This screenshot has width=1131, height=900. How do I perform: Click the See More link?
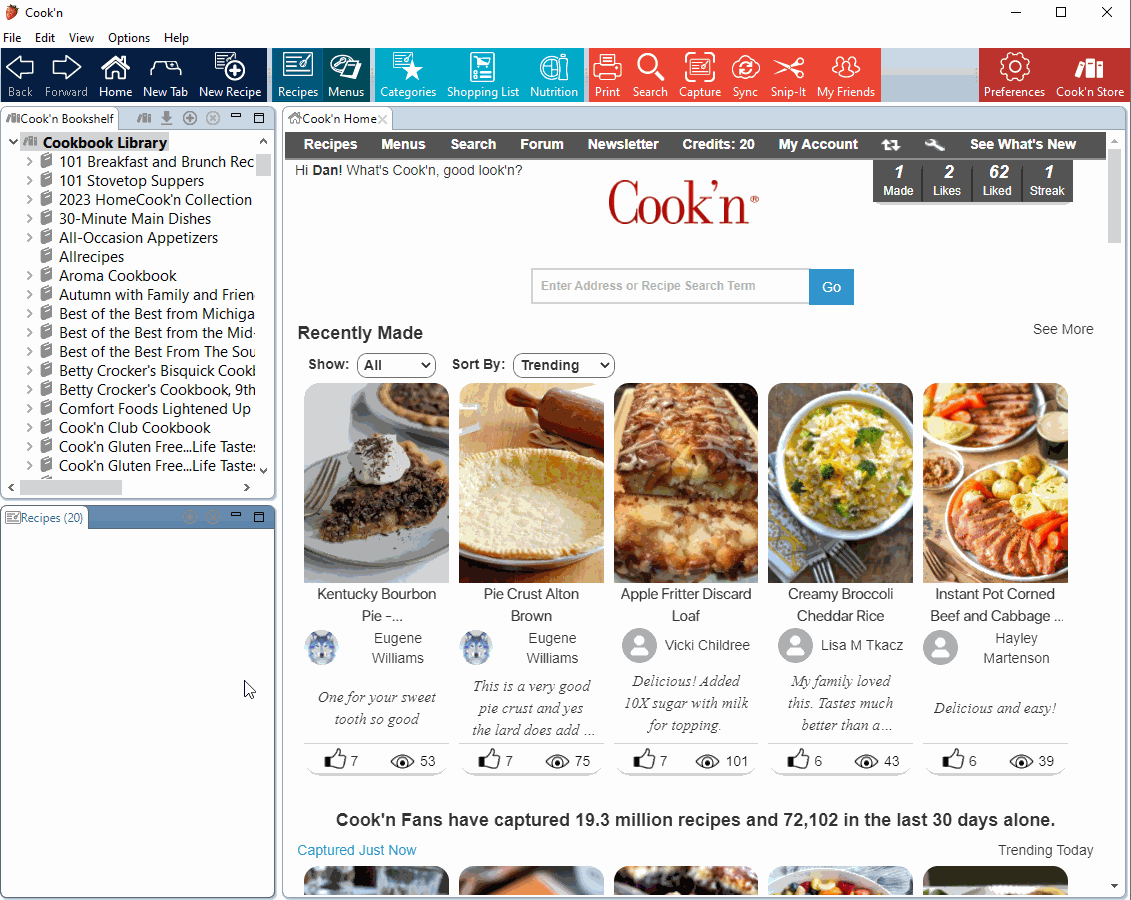[1062, 330]
